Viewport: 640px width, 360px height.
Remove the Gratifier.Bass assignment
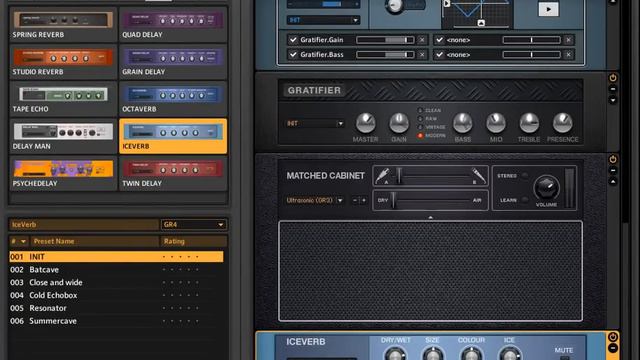click(422, 55)
